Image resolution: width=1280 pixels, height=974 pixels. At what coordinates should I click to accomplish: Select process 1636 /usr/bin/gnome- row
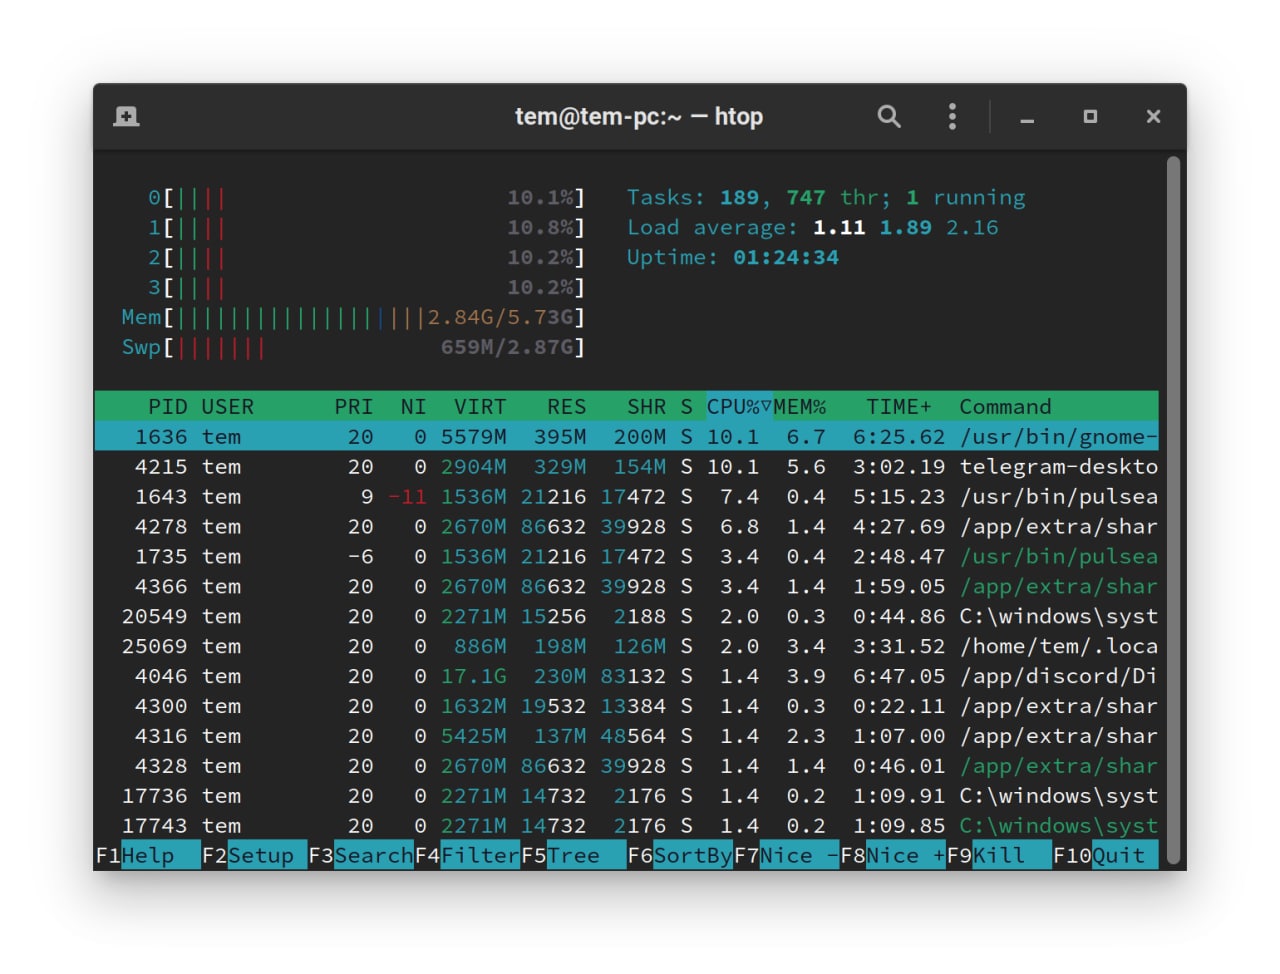click(x=627, y=437)
